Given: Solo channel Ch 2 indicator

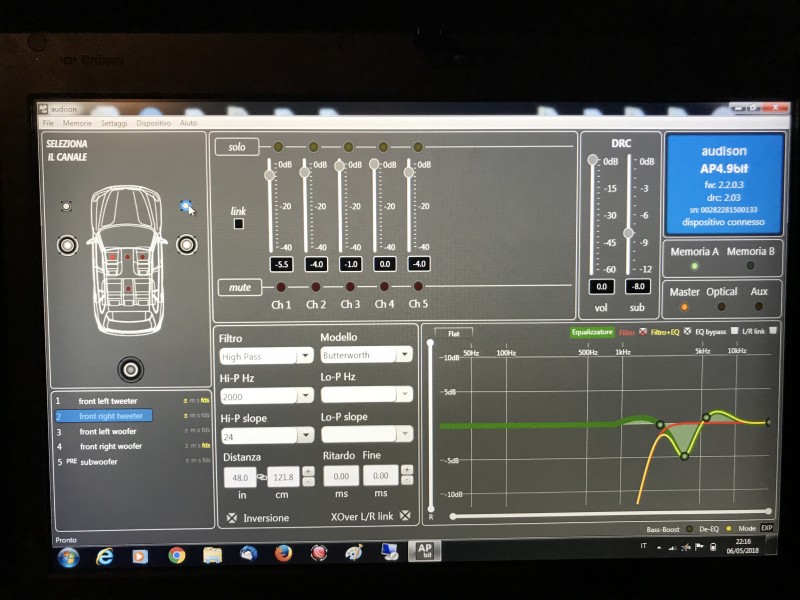Looking at the screenshot, I should click(x=313, y=147).
